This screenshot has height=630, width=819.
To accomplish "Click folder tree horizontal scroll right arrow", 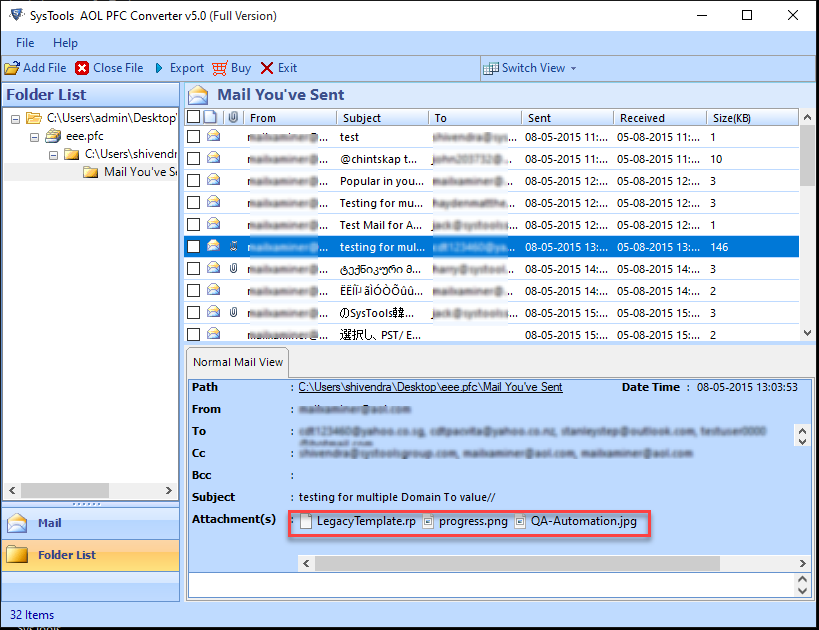I will (168, 491).
